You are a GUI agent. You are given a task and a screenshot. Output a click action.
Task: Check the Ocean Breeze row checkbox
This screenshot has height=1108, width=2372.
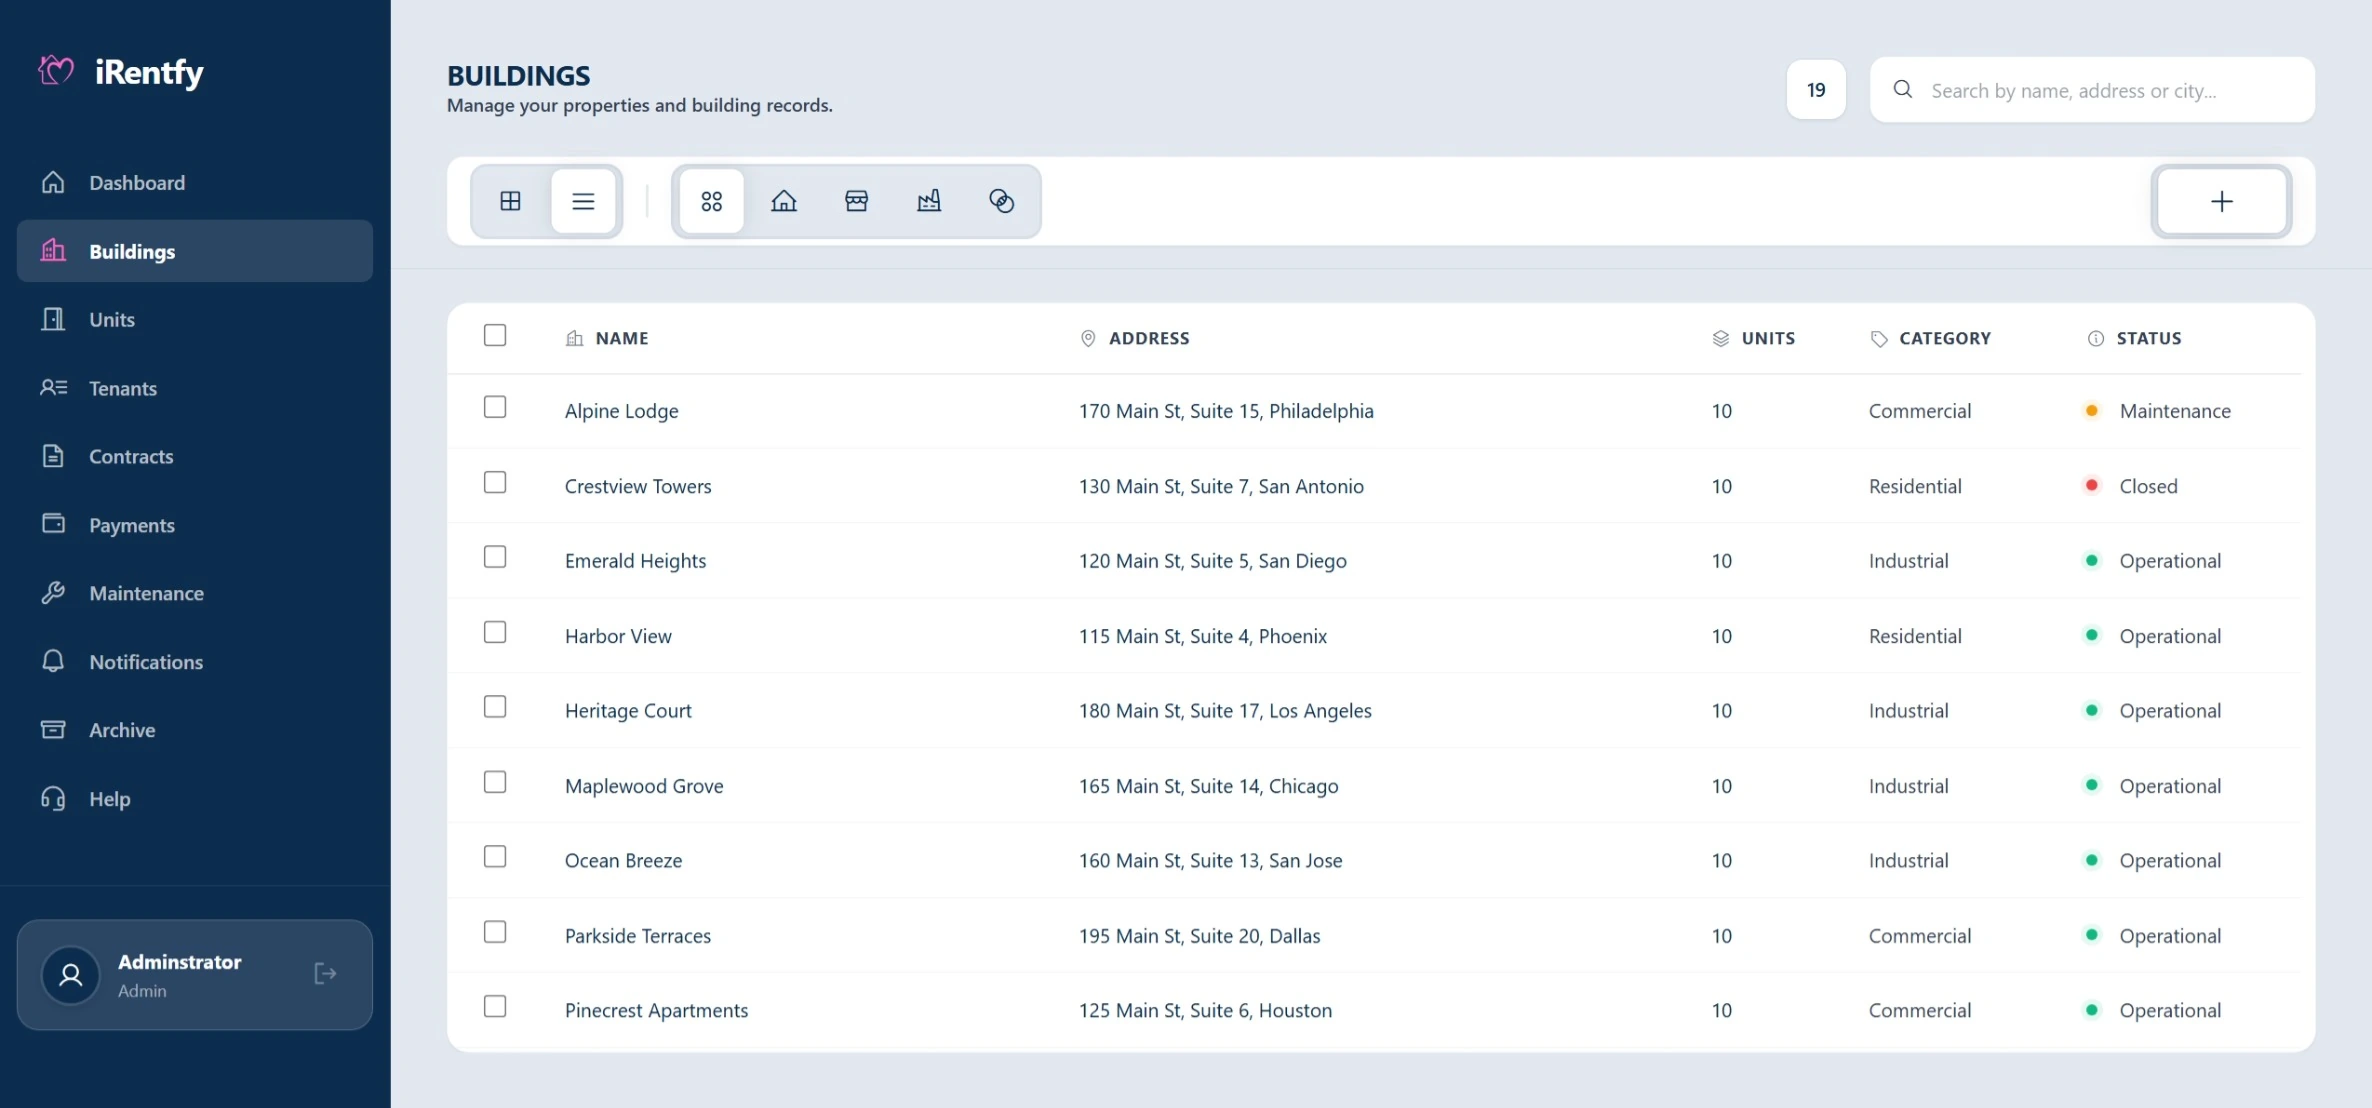(x=495, y=857)
